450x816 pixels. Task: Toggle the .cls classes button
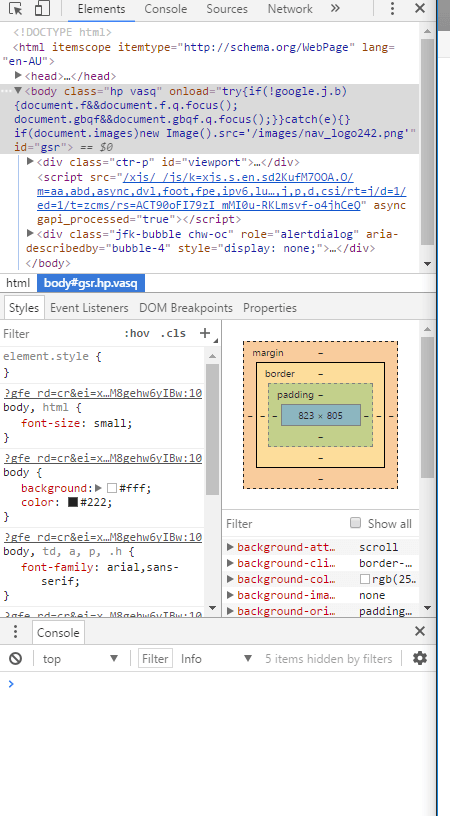coord(173,334)
